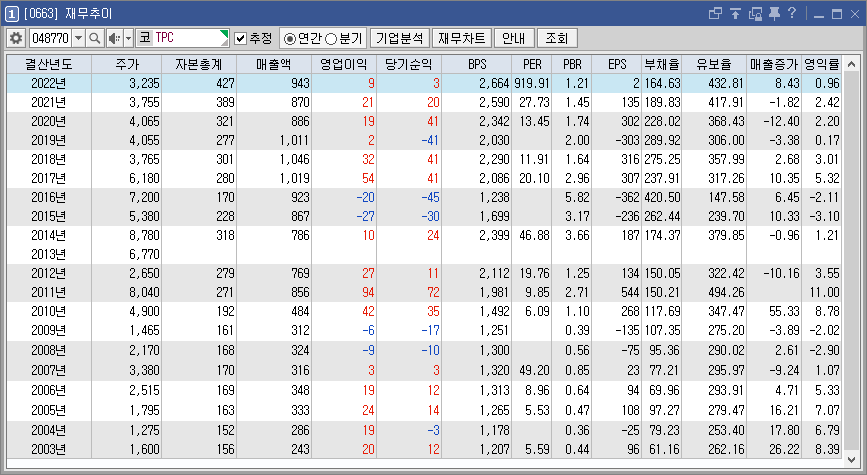
Task: Click the detach window icon in title bar
Action: [715, 13]
